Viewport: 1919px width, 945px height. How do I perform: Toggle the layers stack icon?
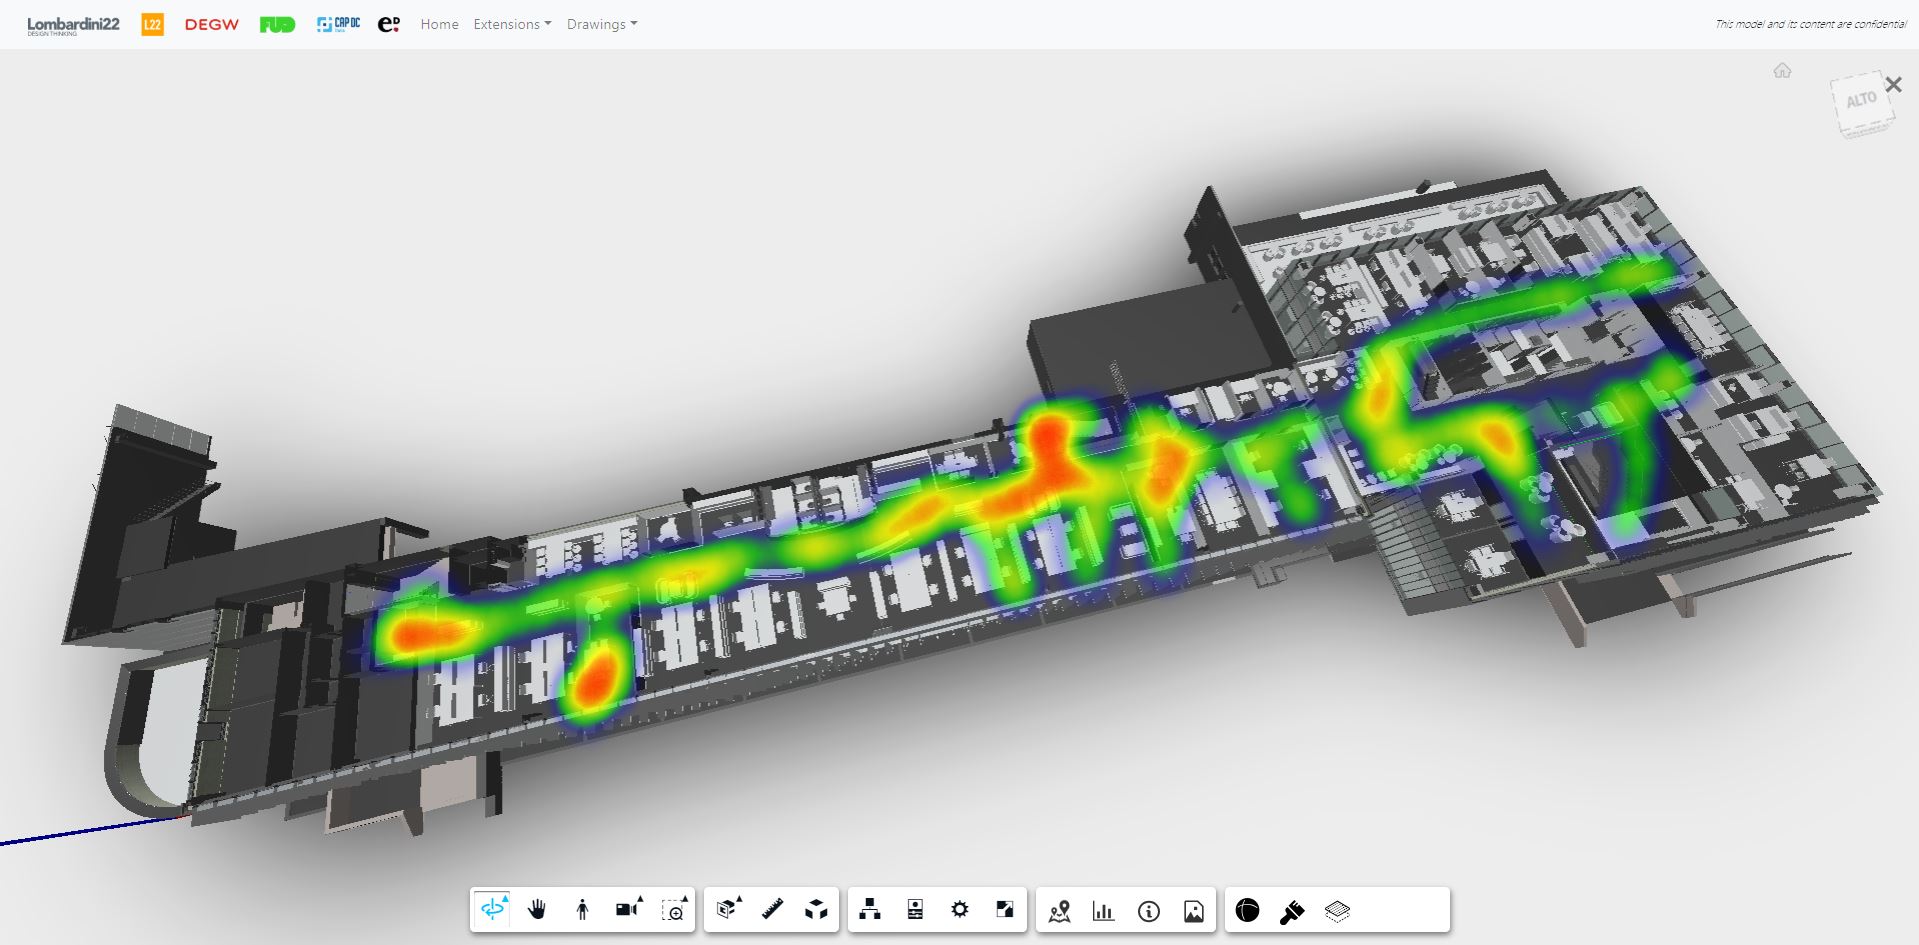click(x=1337, y=910)
